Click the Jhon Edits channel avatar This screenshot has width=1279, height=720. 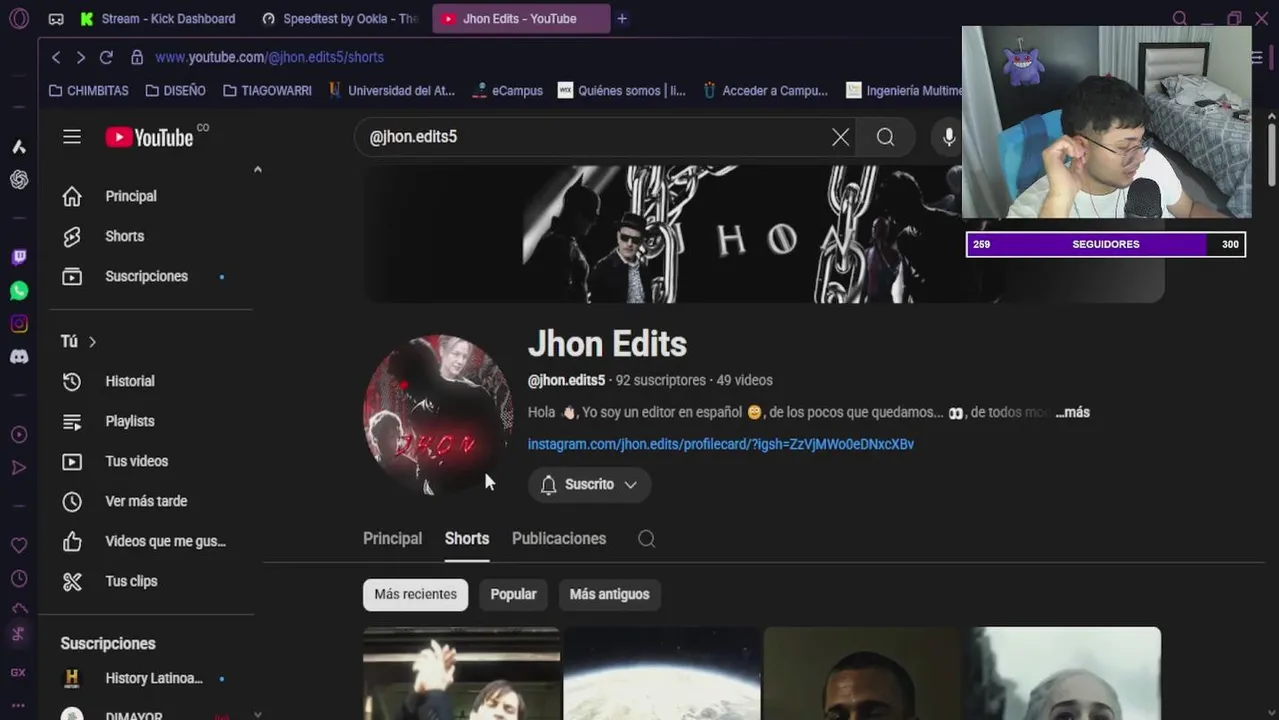[x=438, y=414]
